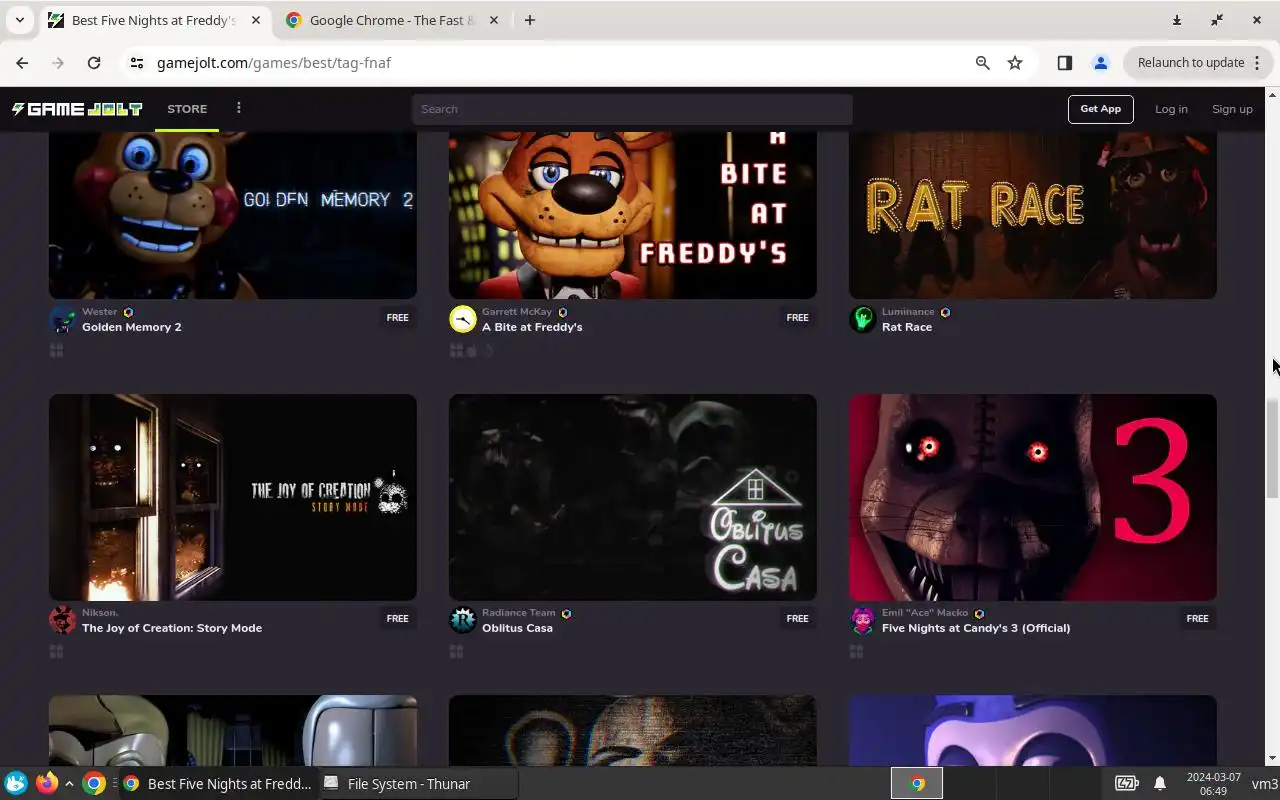Go forward in browser history
Screen dimensions: 1280x800
click(x=58, y=62)
